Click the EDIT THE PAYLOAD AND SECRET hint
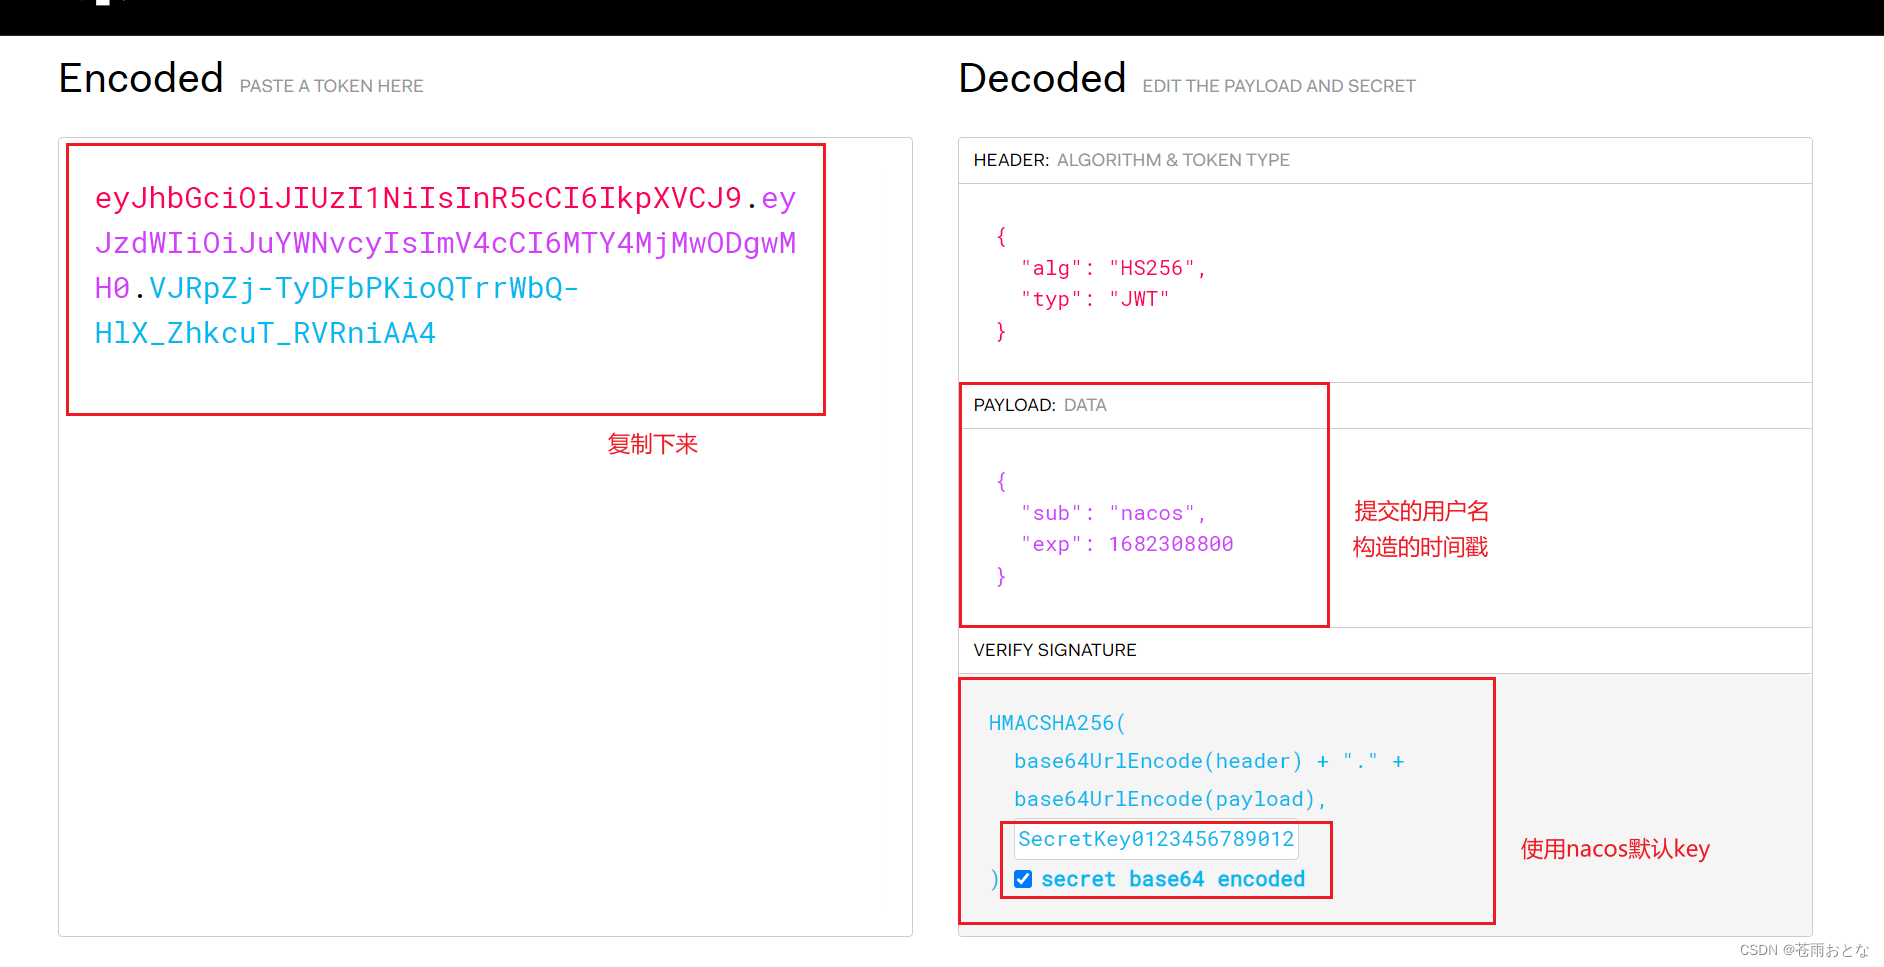1884x967 pixels. click(x=1279, y=86)
